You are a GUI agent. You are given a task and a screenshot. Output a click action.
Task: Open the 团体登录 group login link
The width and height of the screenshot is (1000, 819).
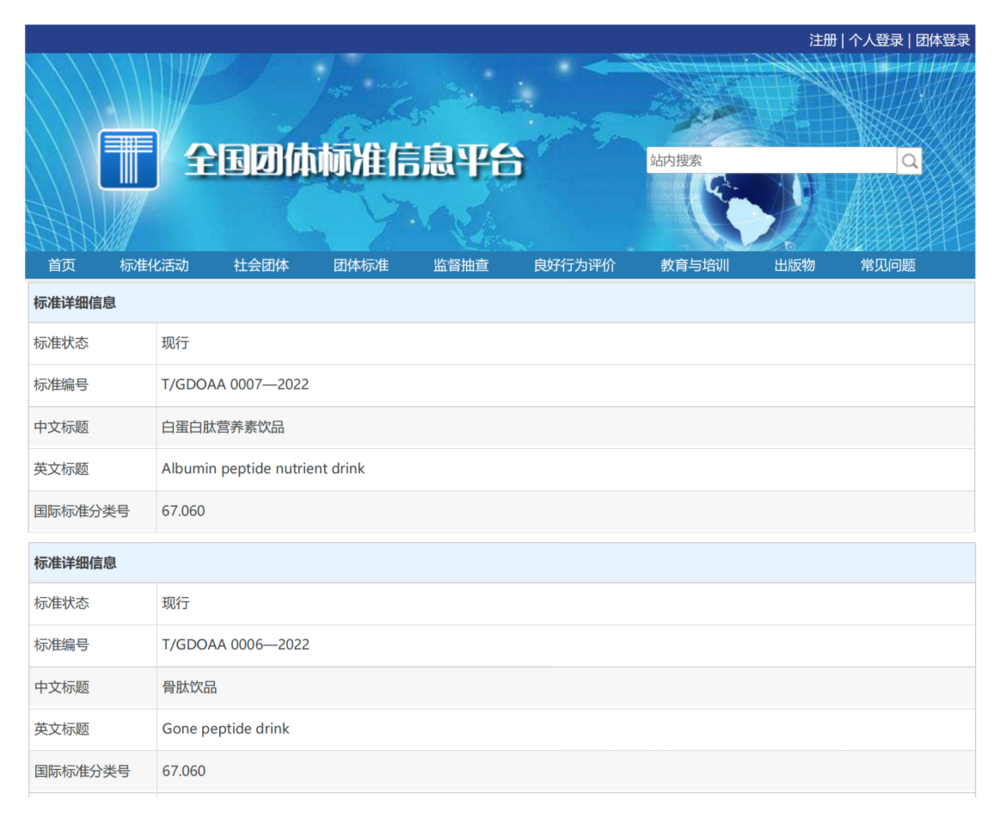click(x=943, y=40)
